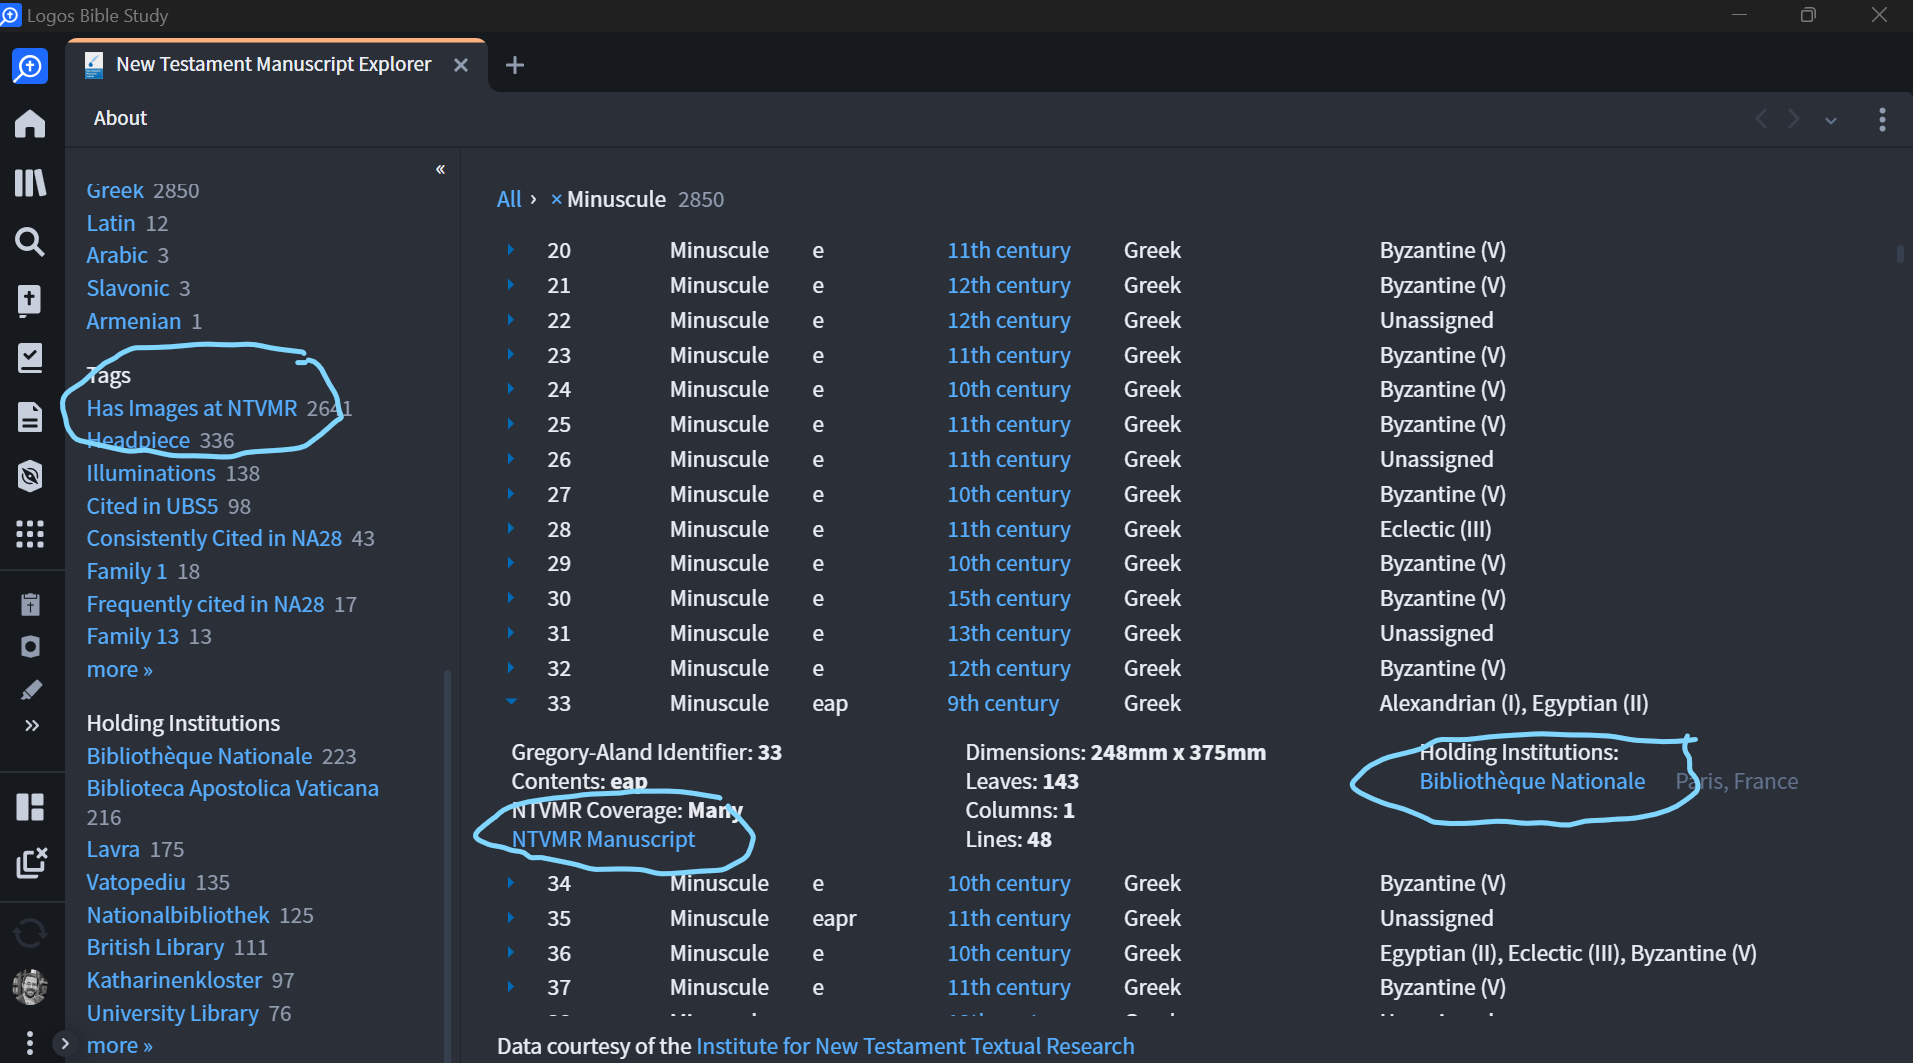
Task: Select the New Testament Manuscript Explorer tab
Action: pyautogui.click(x=273, y=65)
